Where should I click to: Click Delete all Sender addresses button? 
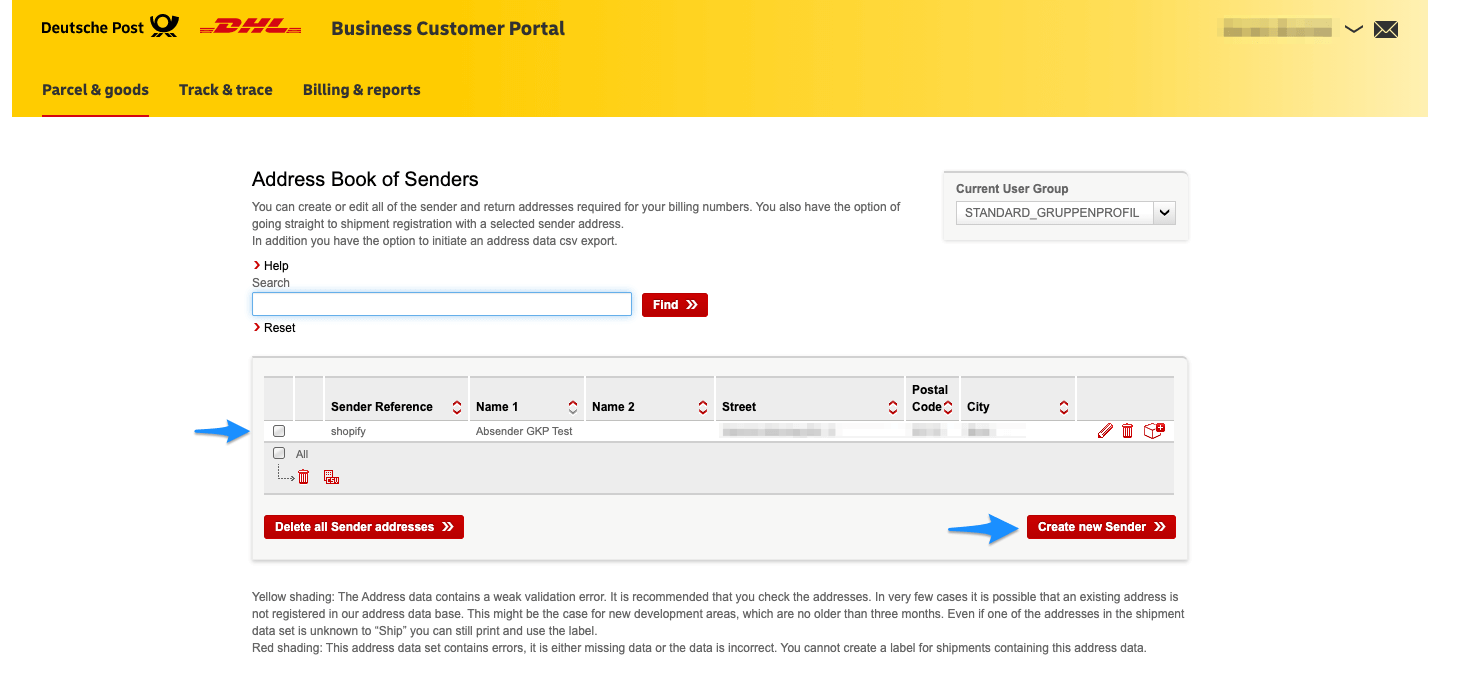(x=364, y=527)
